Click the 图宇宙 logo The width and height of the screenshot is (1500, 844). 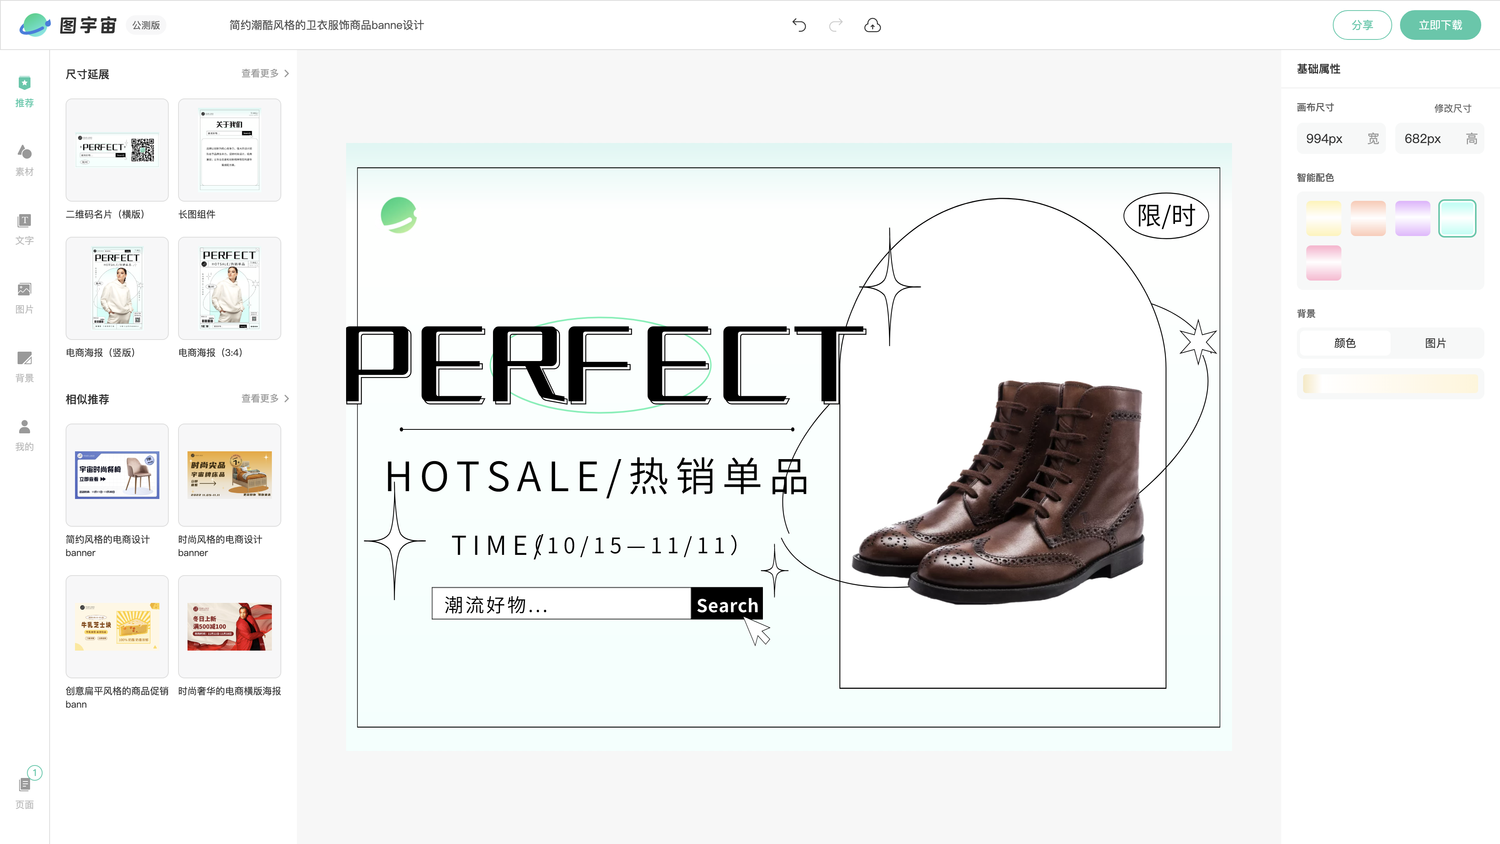68,25
